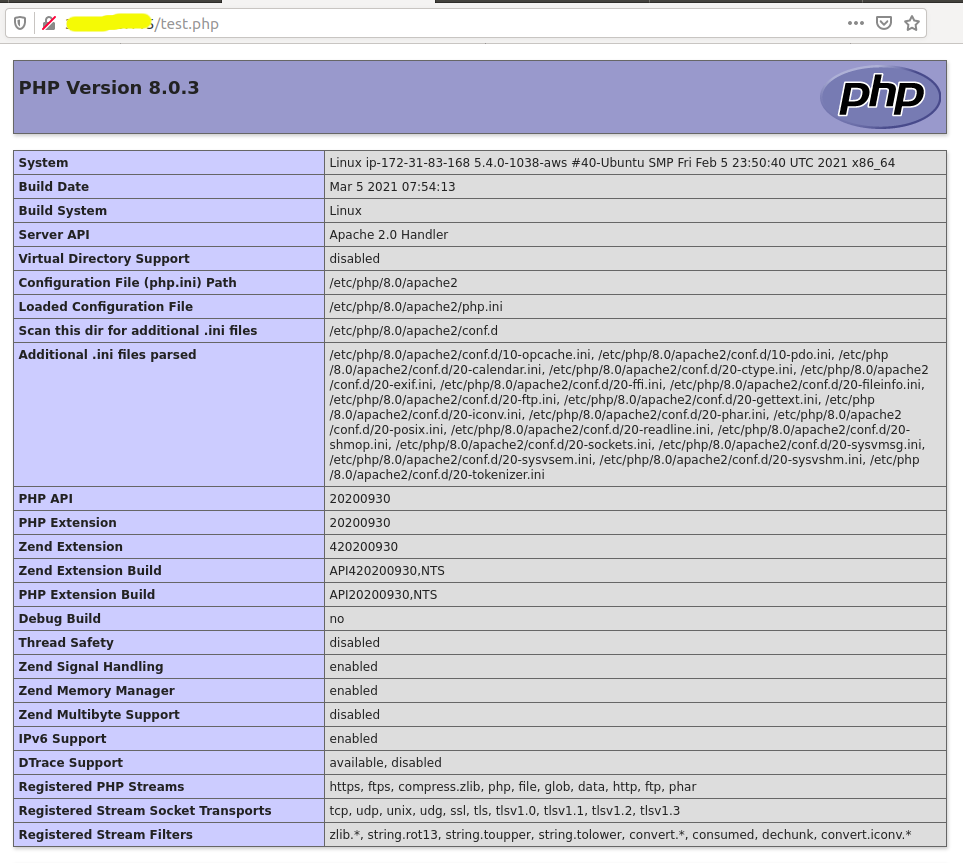
Task: Click the tcp, udp, unix transports value
Action: pyautogui.click(x=504, y=810)
